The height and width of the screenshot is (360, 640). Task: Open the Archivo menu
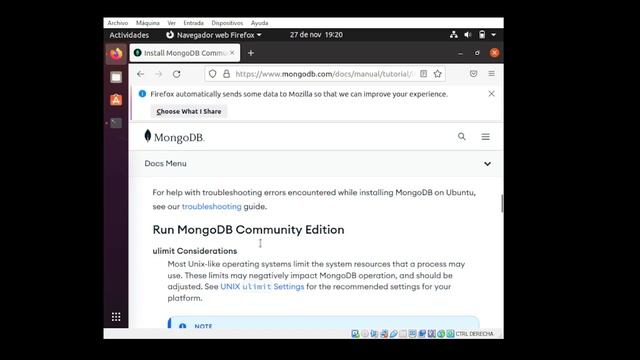[x=118, y=23]
